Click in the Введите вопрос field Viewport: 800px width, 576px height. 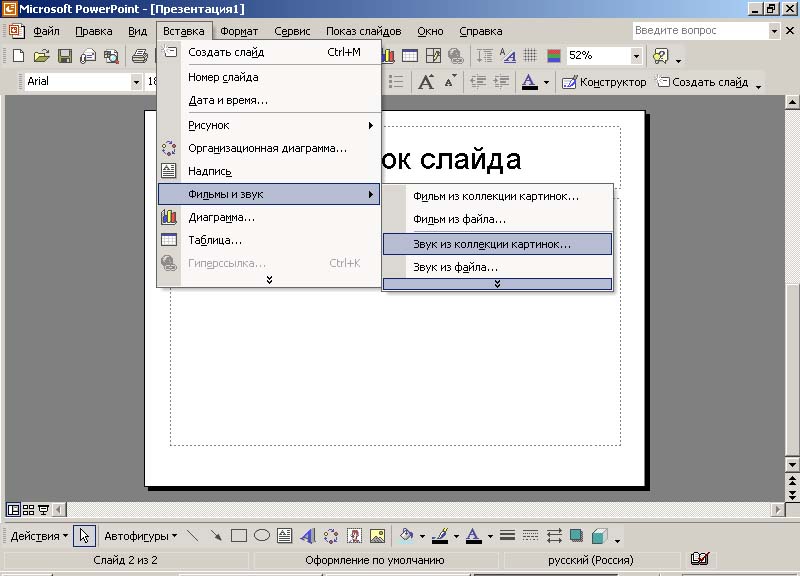click(x=701, y=31)
